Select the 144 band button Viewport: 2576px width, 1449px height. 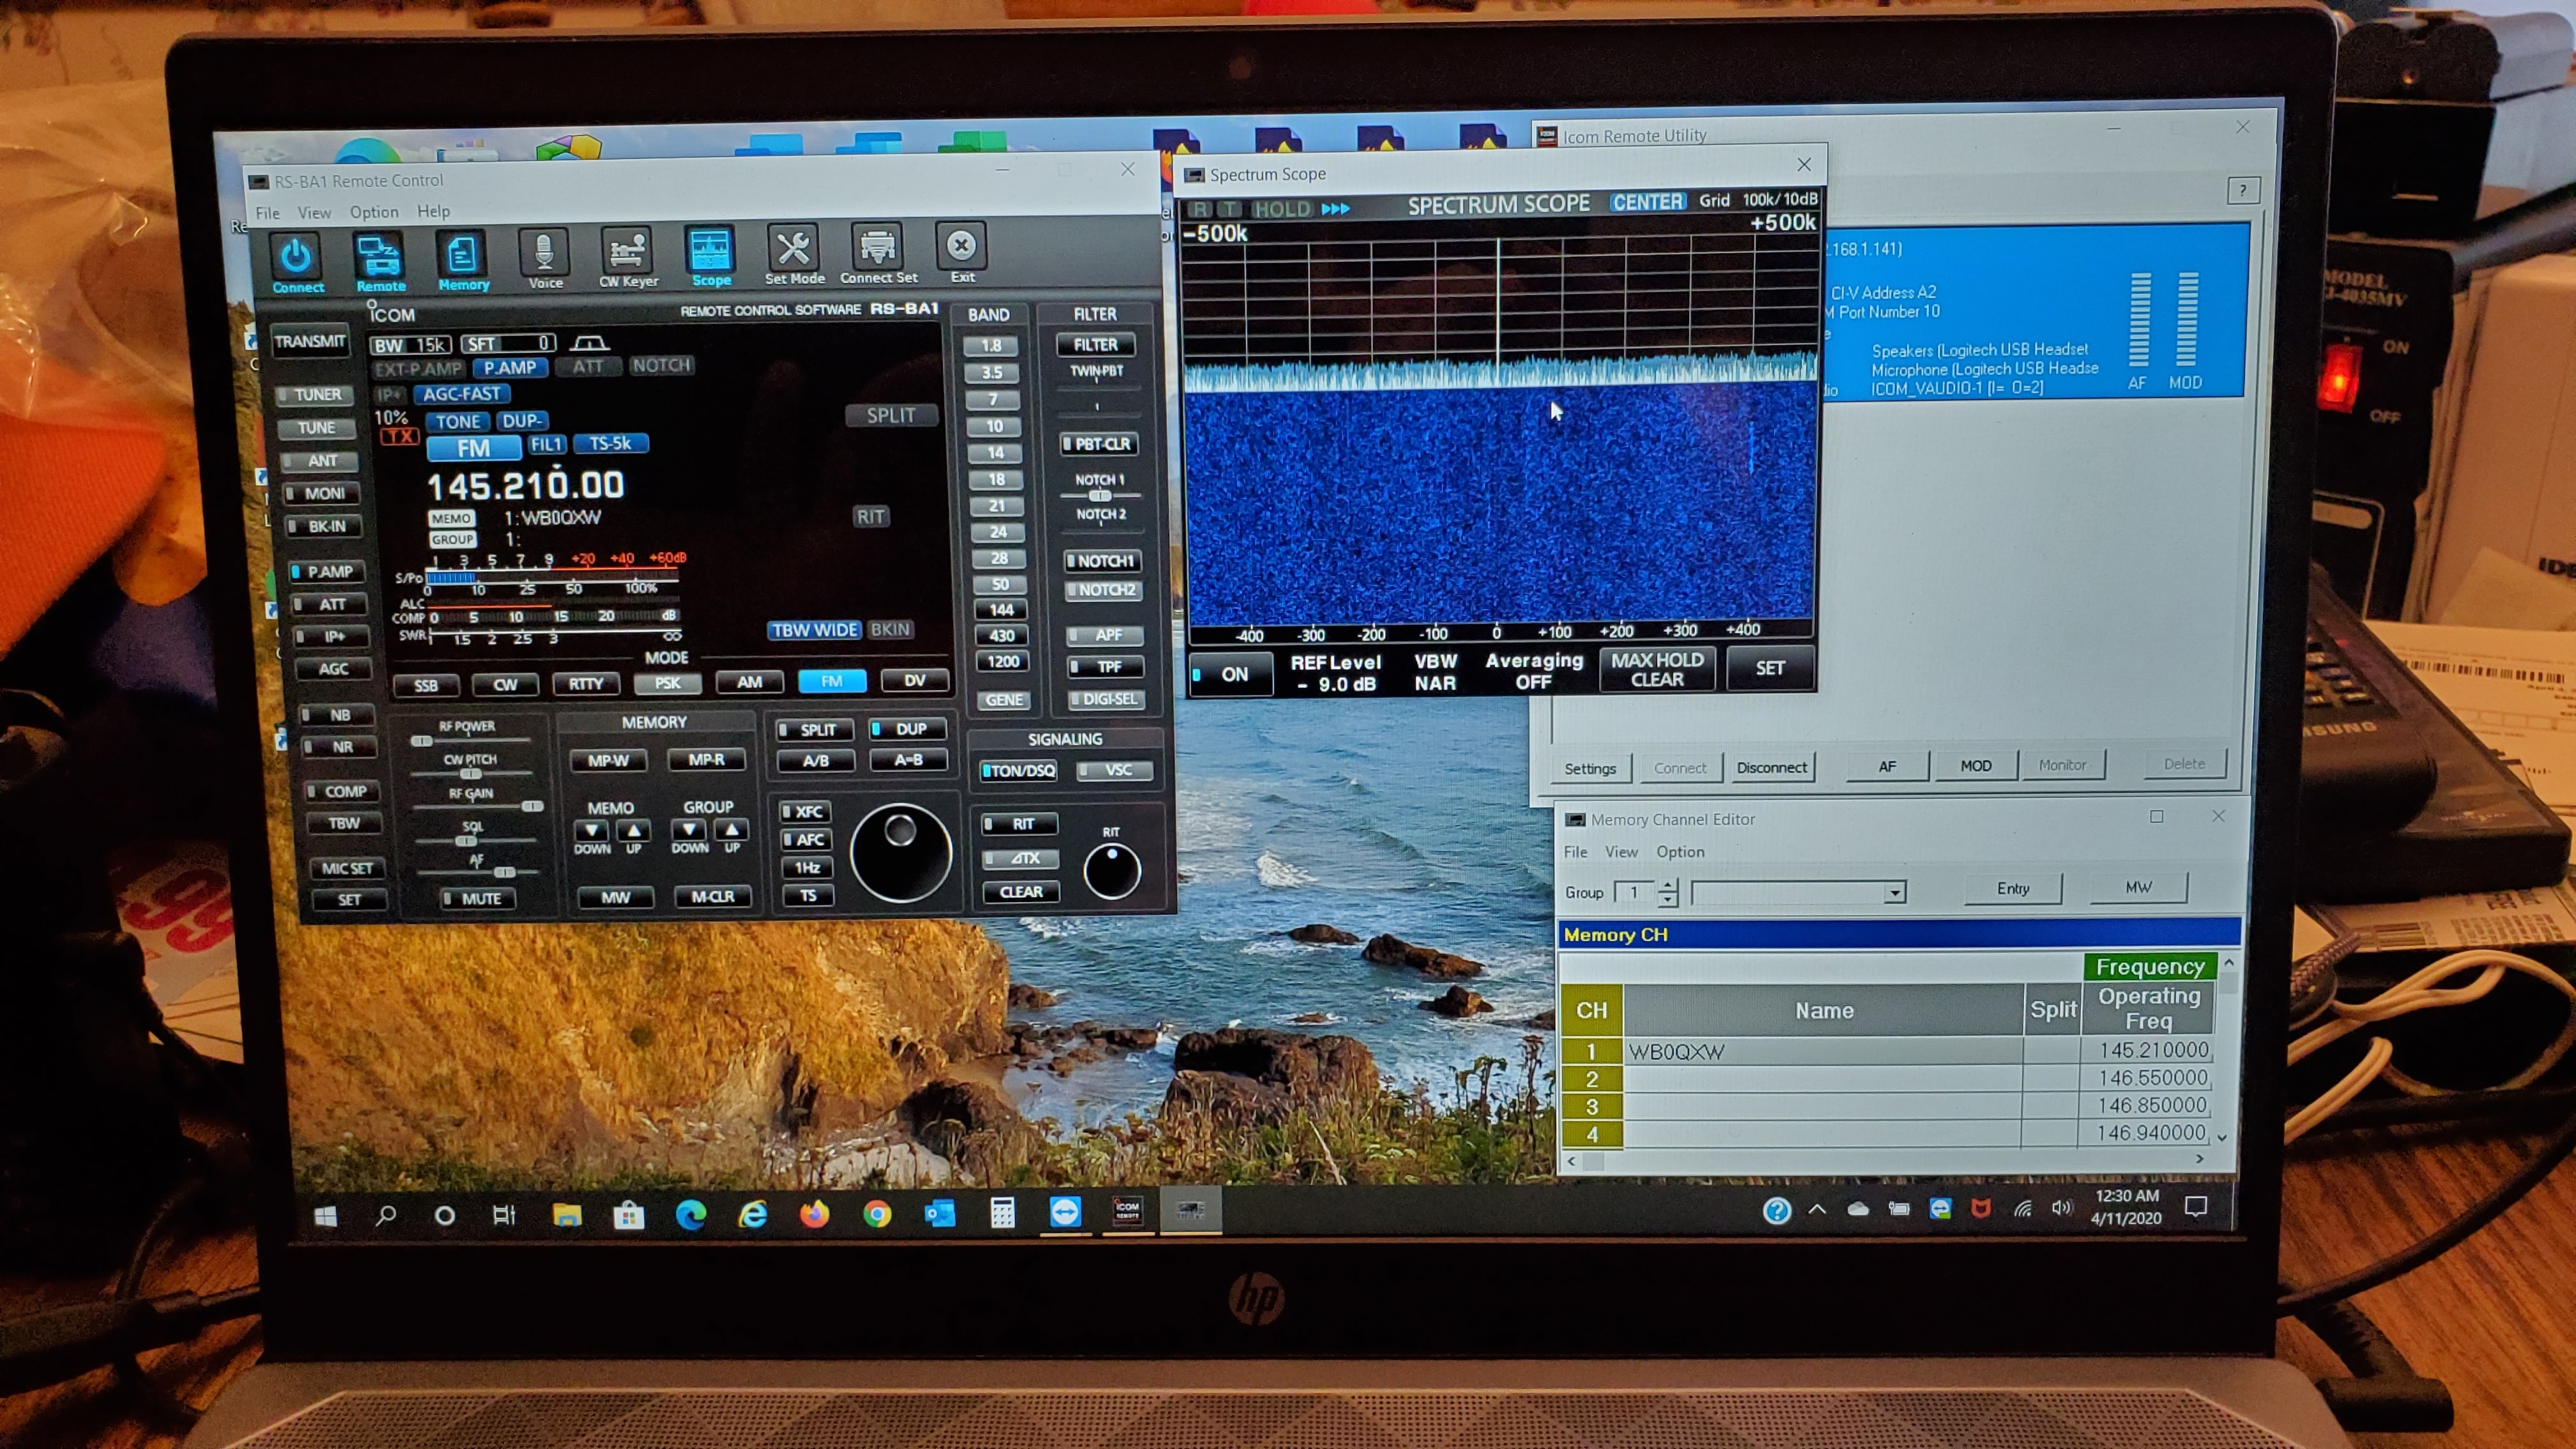[x=1001, y=610]
